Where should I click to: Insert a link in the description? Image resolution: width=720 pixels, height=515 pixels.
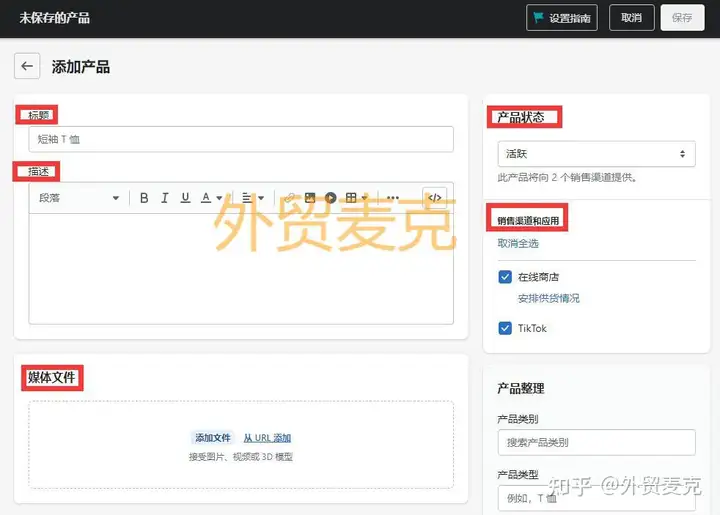(x=289, y=198)
